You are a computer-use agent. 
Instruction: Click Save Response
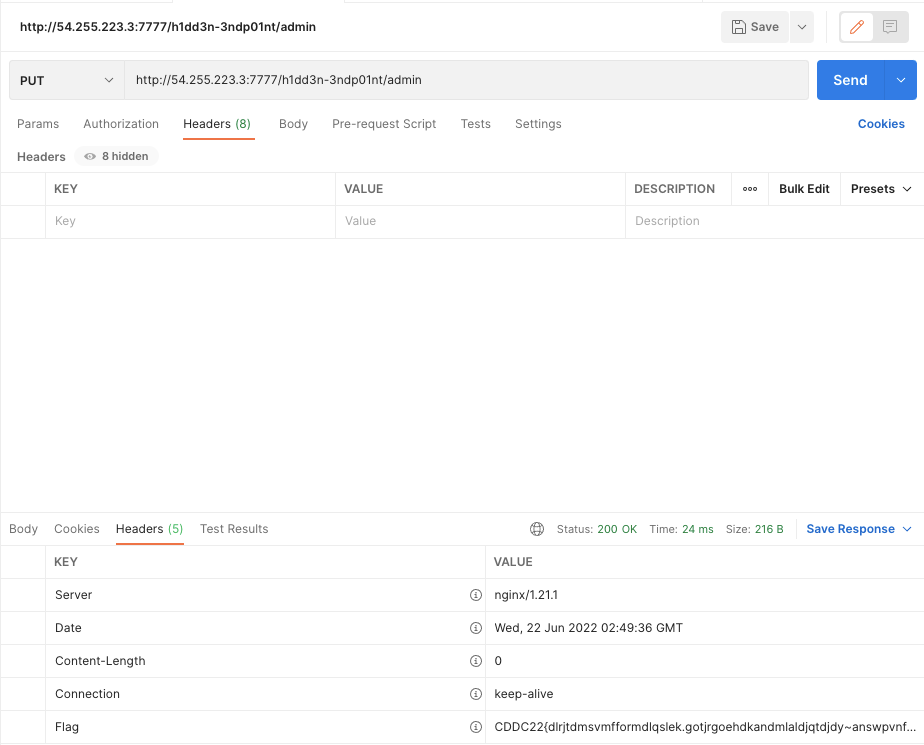click(x=850, y=529)
